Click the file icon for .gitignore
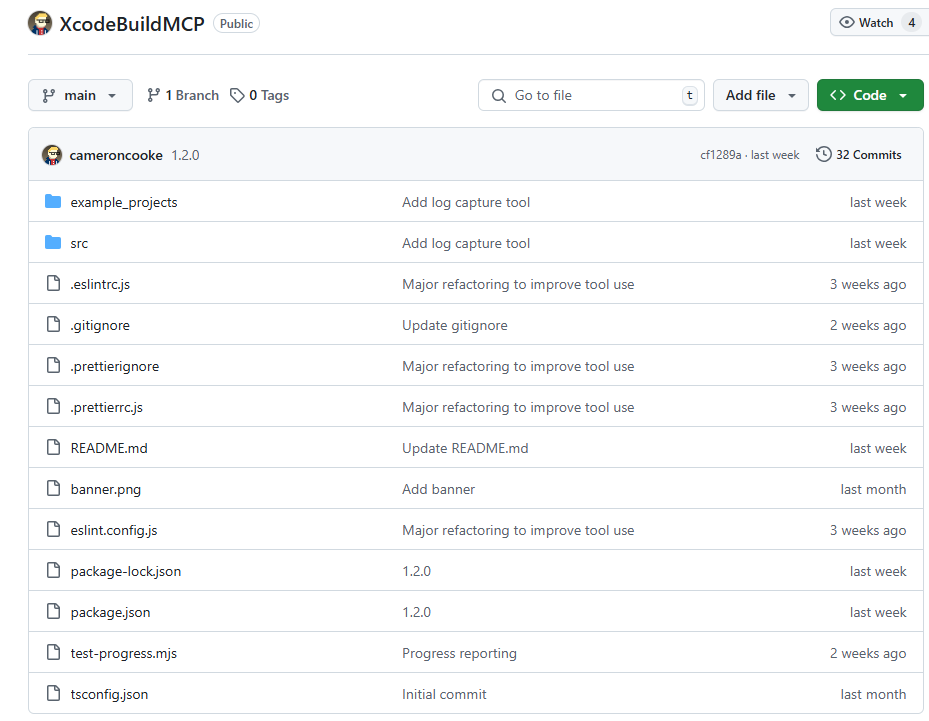 53,325
